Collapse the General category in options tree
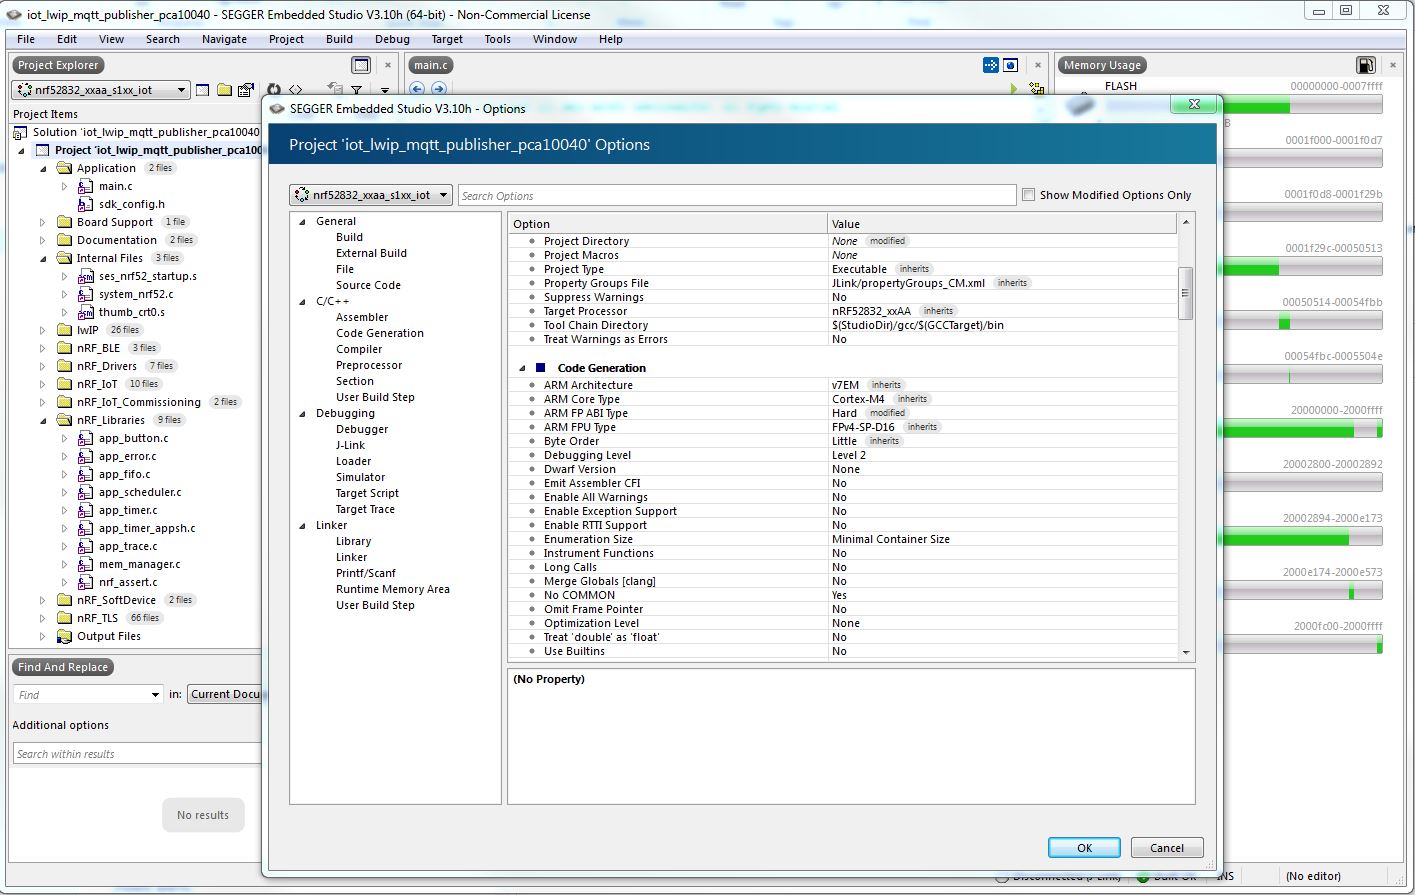This screenshot has width=1415, height=895. pos(302,222)
